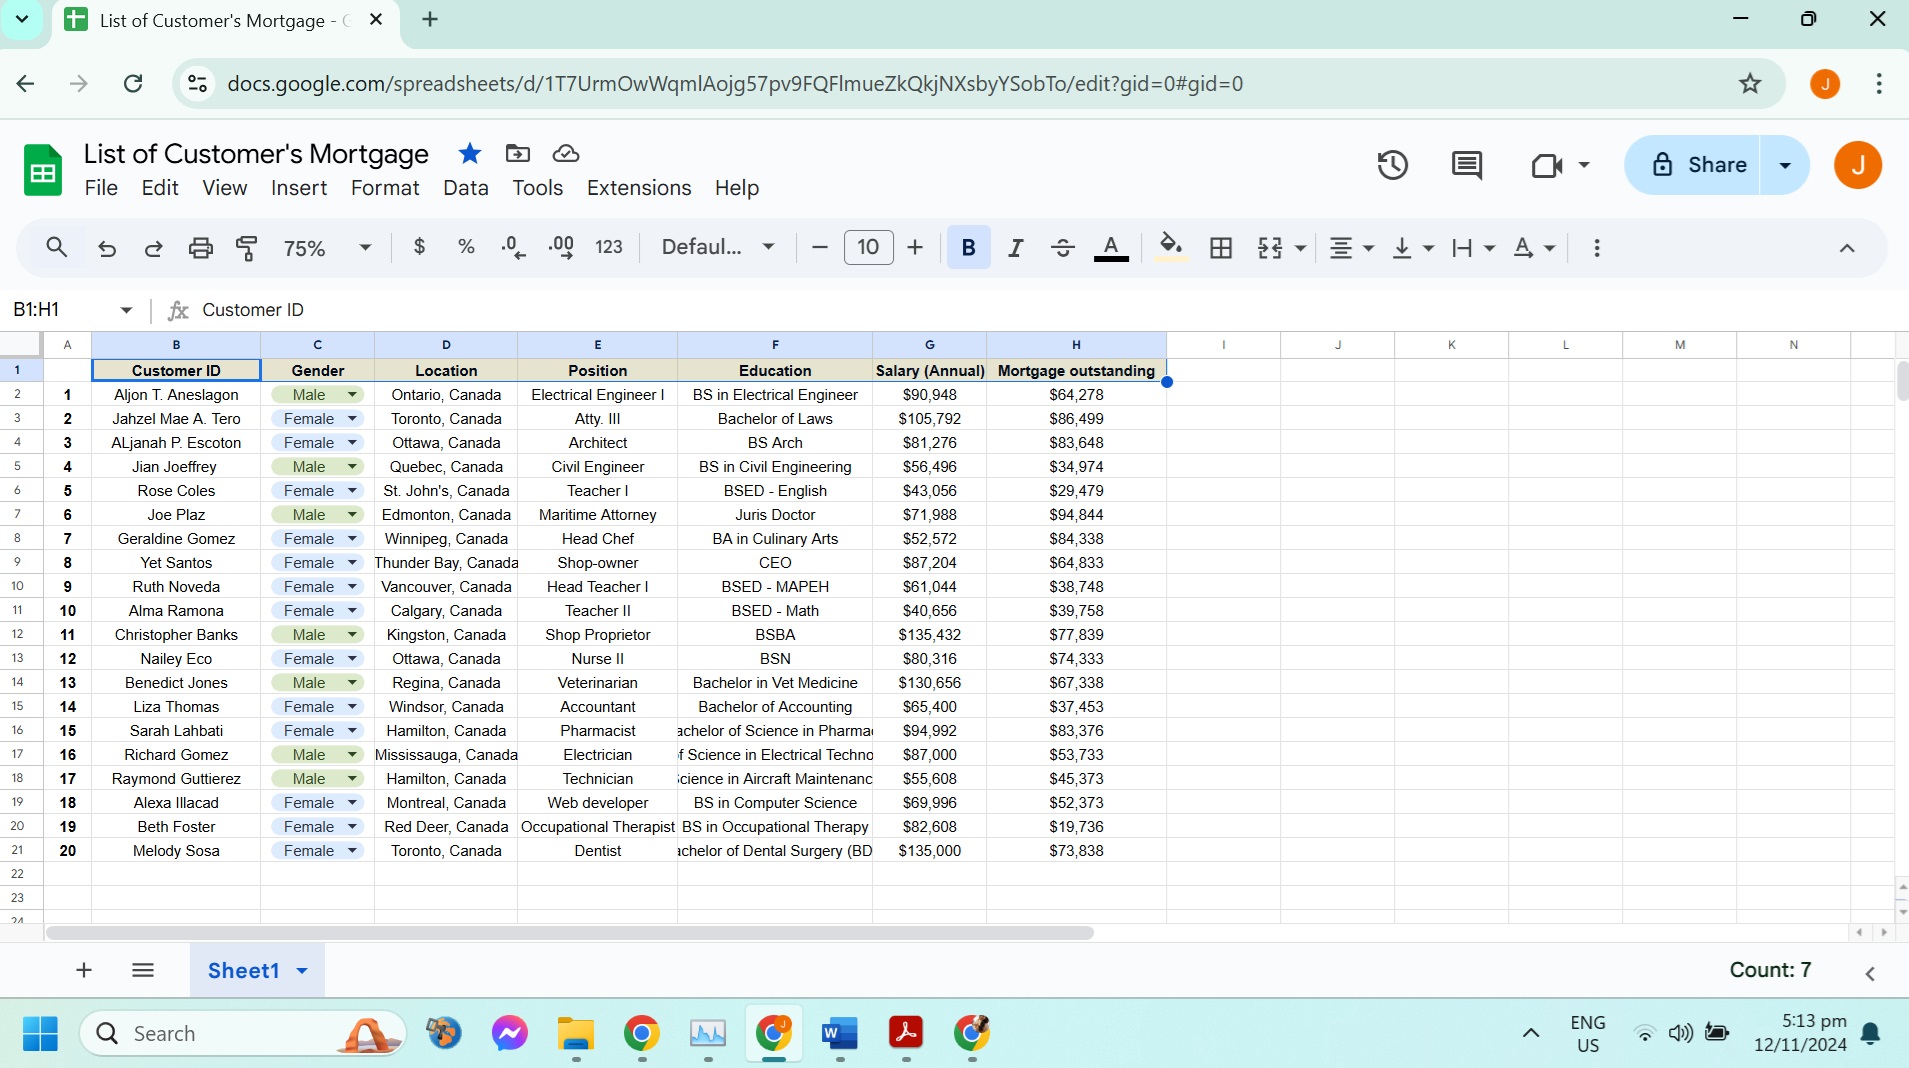
Task: Toggle italic formatting
Action: 1016,247
